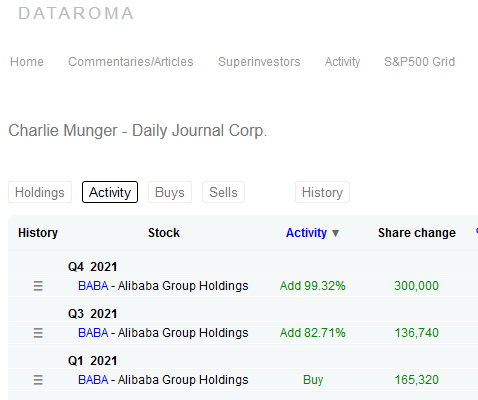Go to Home in navigation
The image size is (478, 400).
click(x=27, y=62)
